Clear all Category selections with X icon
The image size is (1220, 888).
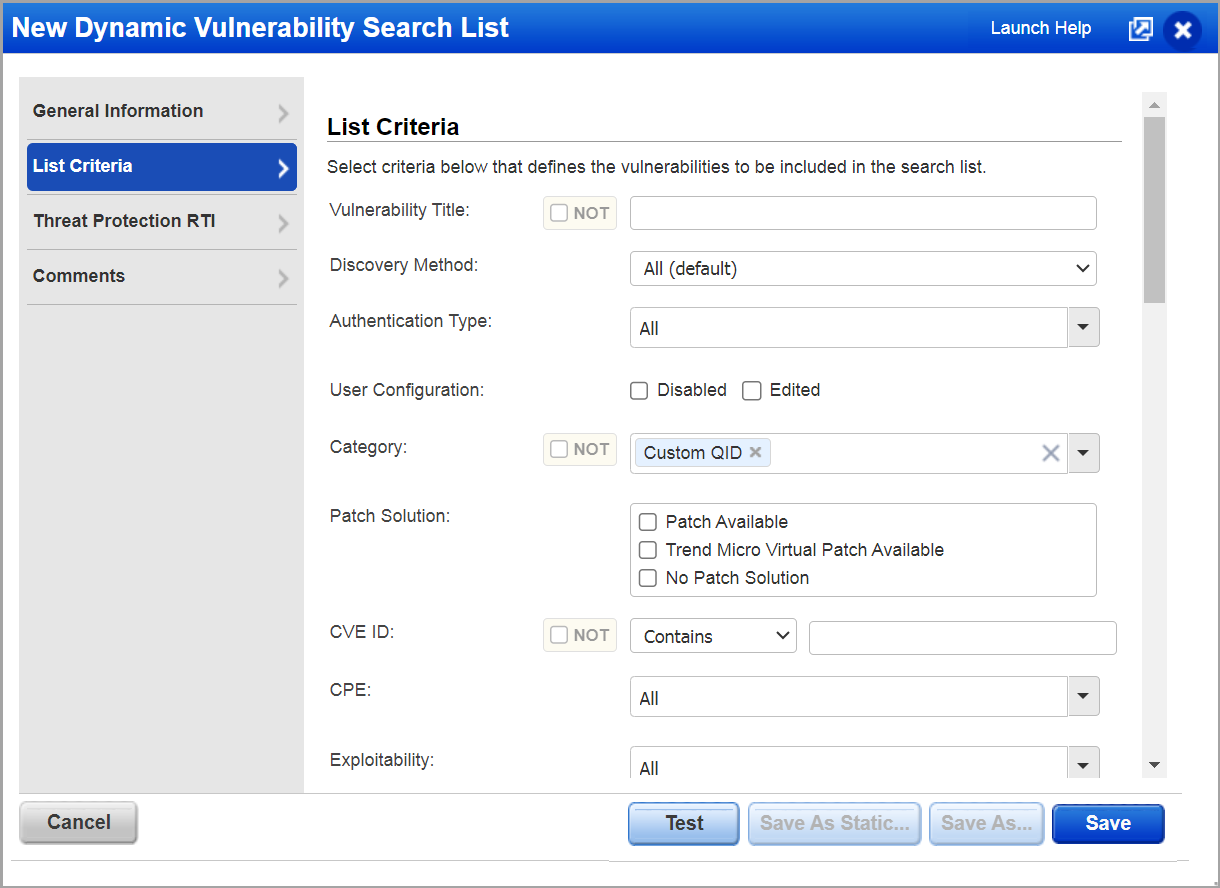1050,453
